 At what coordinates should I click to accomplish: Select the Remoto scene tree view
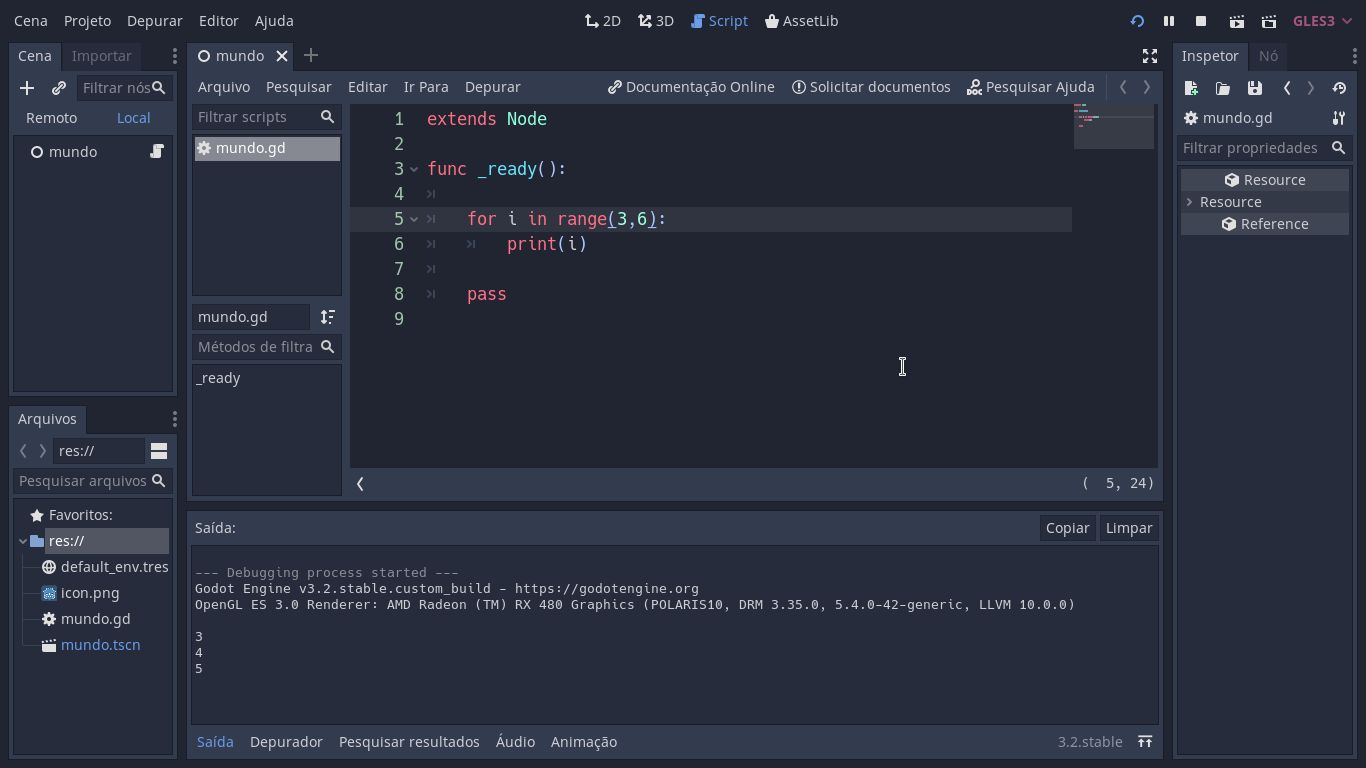tap(51, 118)
